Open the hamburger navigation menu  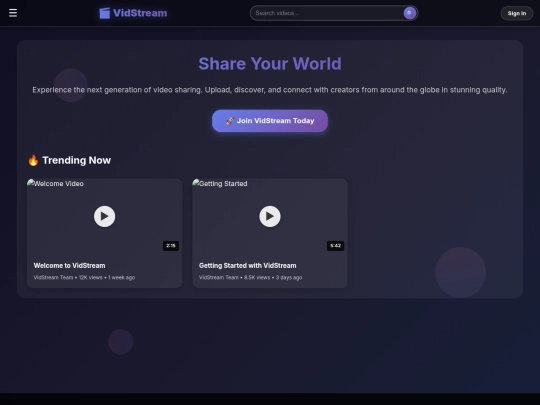point(13,13)
